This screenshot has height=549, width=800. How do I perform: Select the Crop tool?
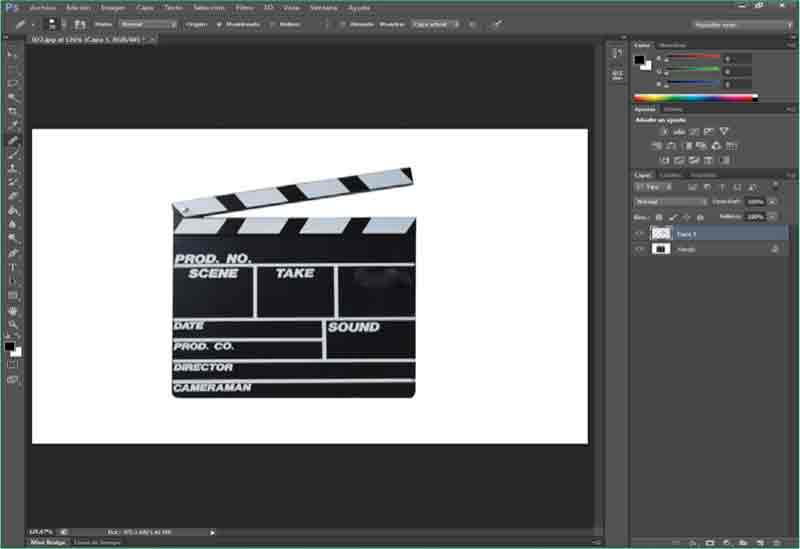tap(13, 111)
